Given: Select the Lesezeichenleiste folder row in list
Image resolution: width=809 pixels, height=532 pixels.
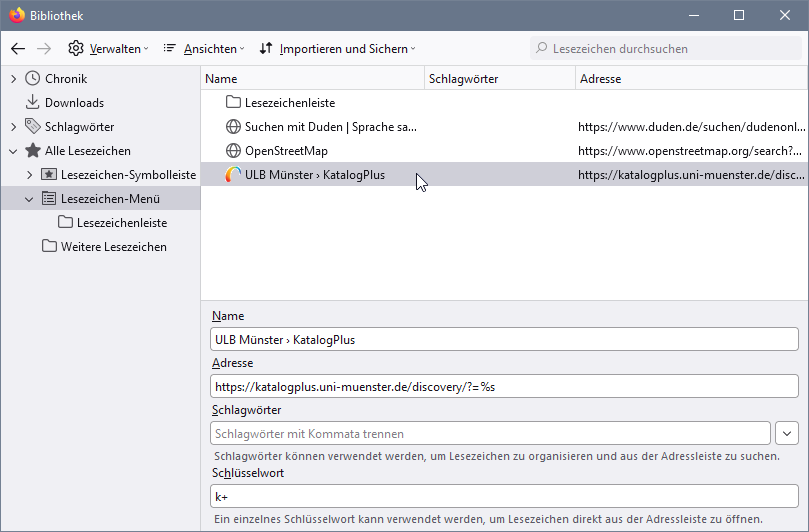Looking at the screenshot, I should 504,103.
